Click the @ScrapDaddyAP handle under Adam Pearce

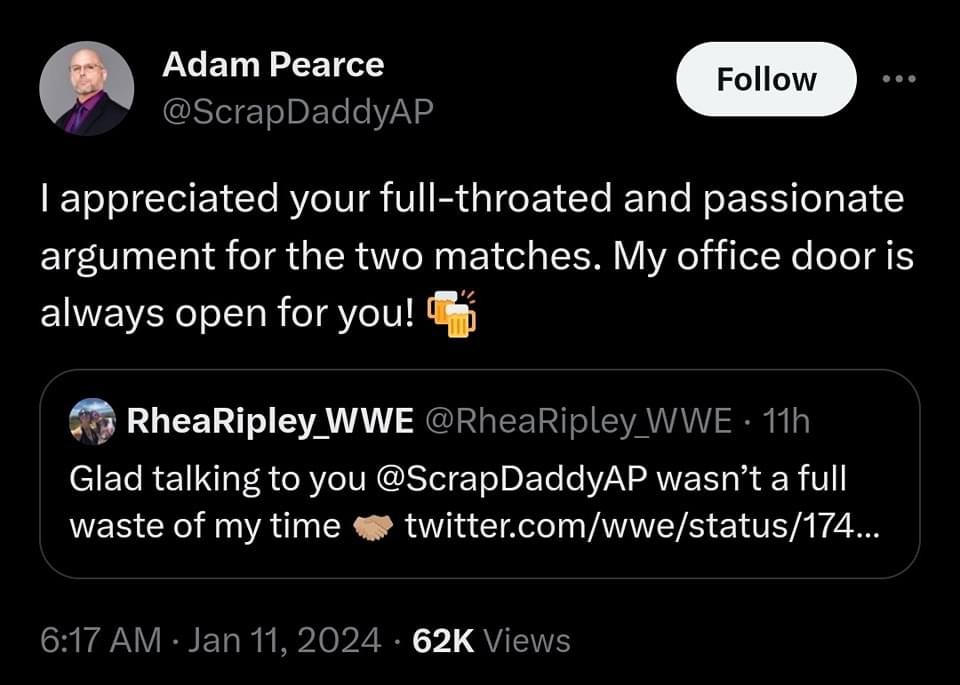297,113
